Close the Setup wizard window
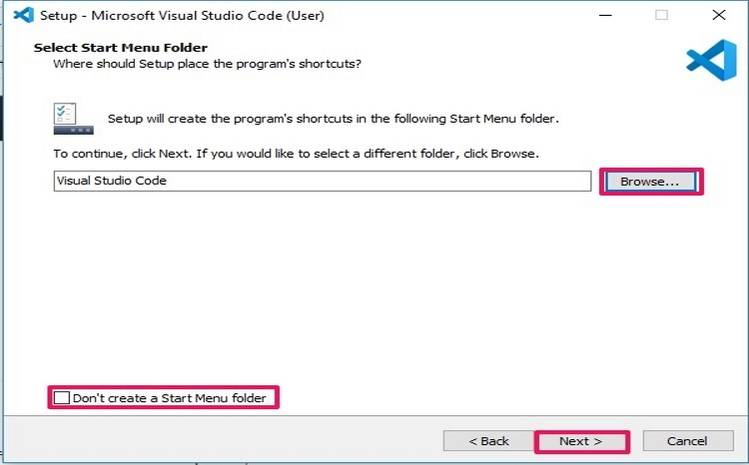 pos(719,16)
